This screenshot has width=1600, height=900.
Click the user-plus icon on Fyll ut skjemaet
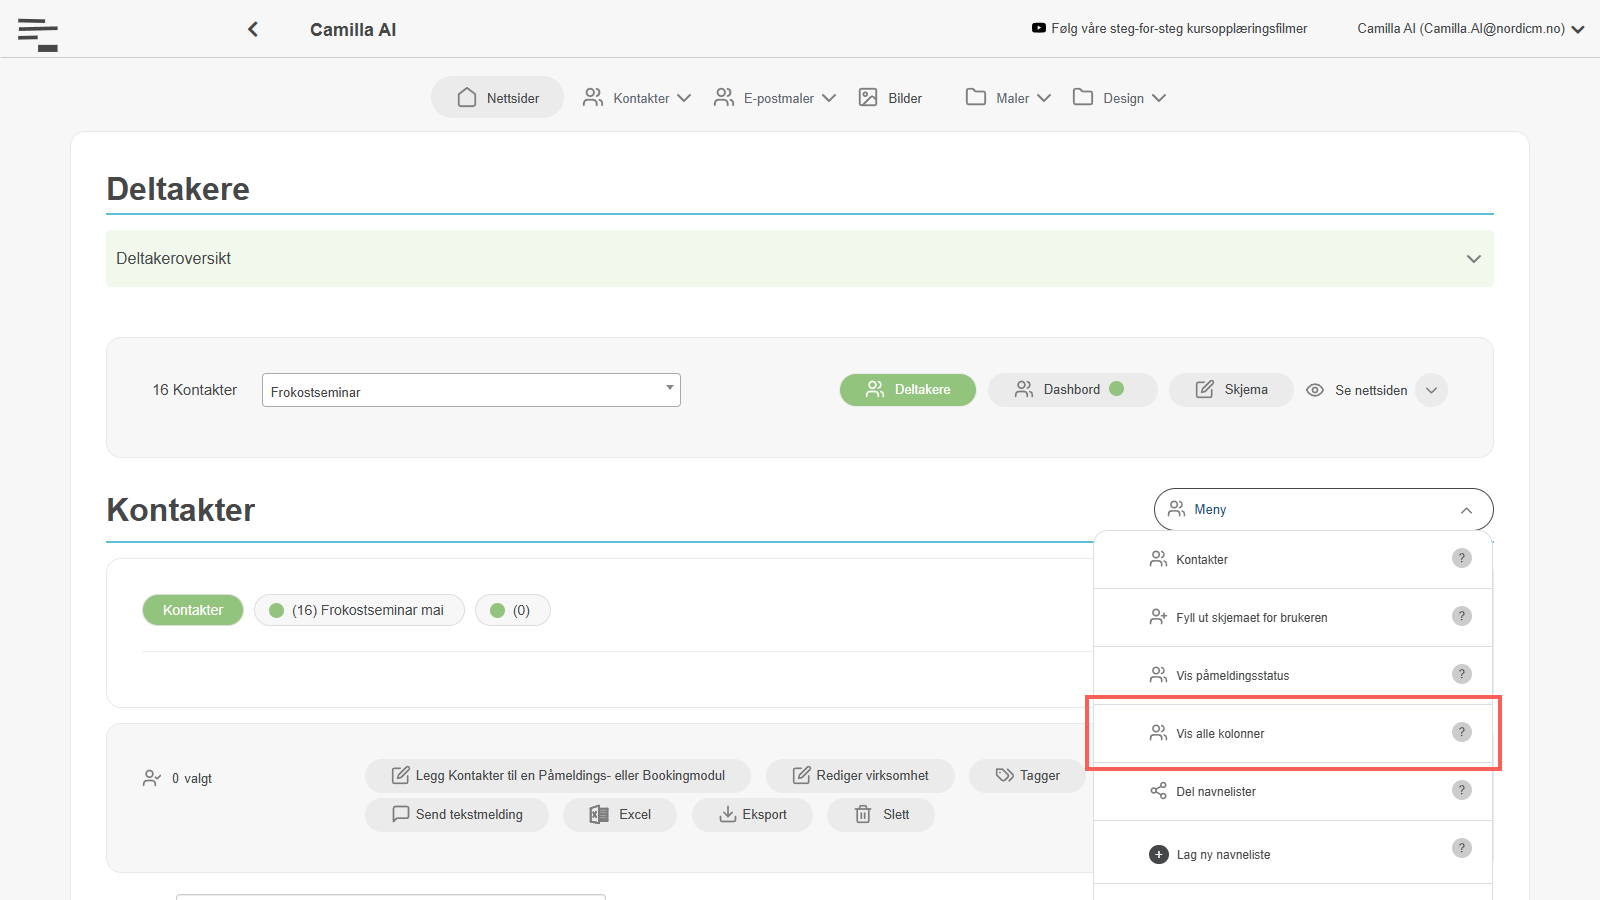pos(1158,617)
